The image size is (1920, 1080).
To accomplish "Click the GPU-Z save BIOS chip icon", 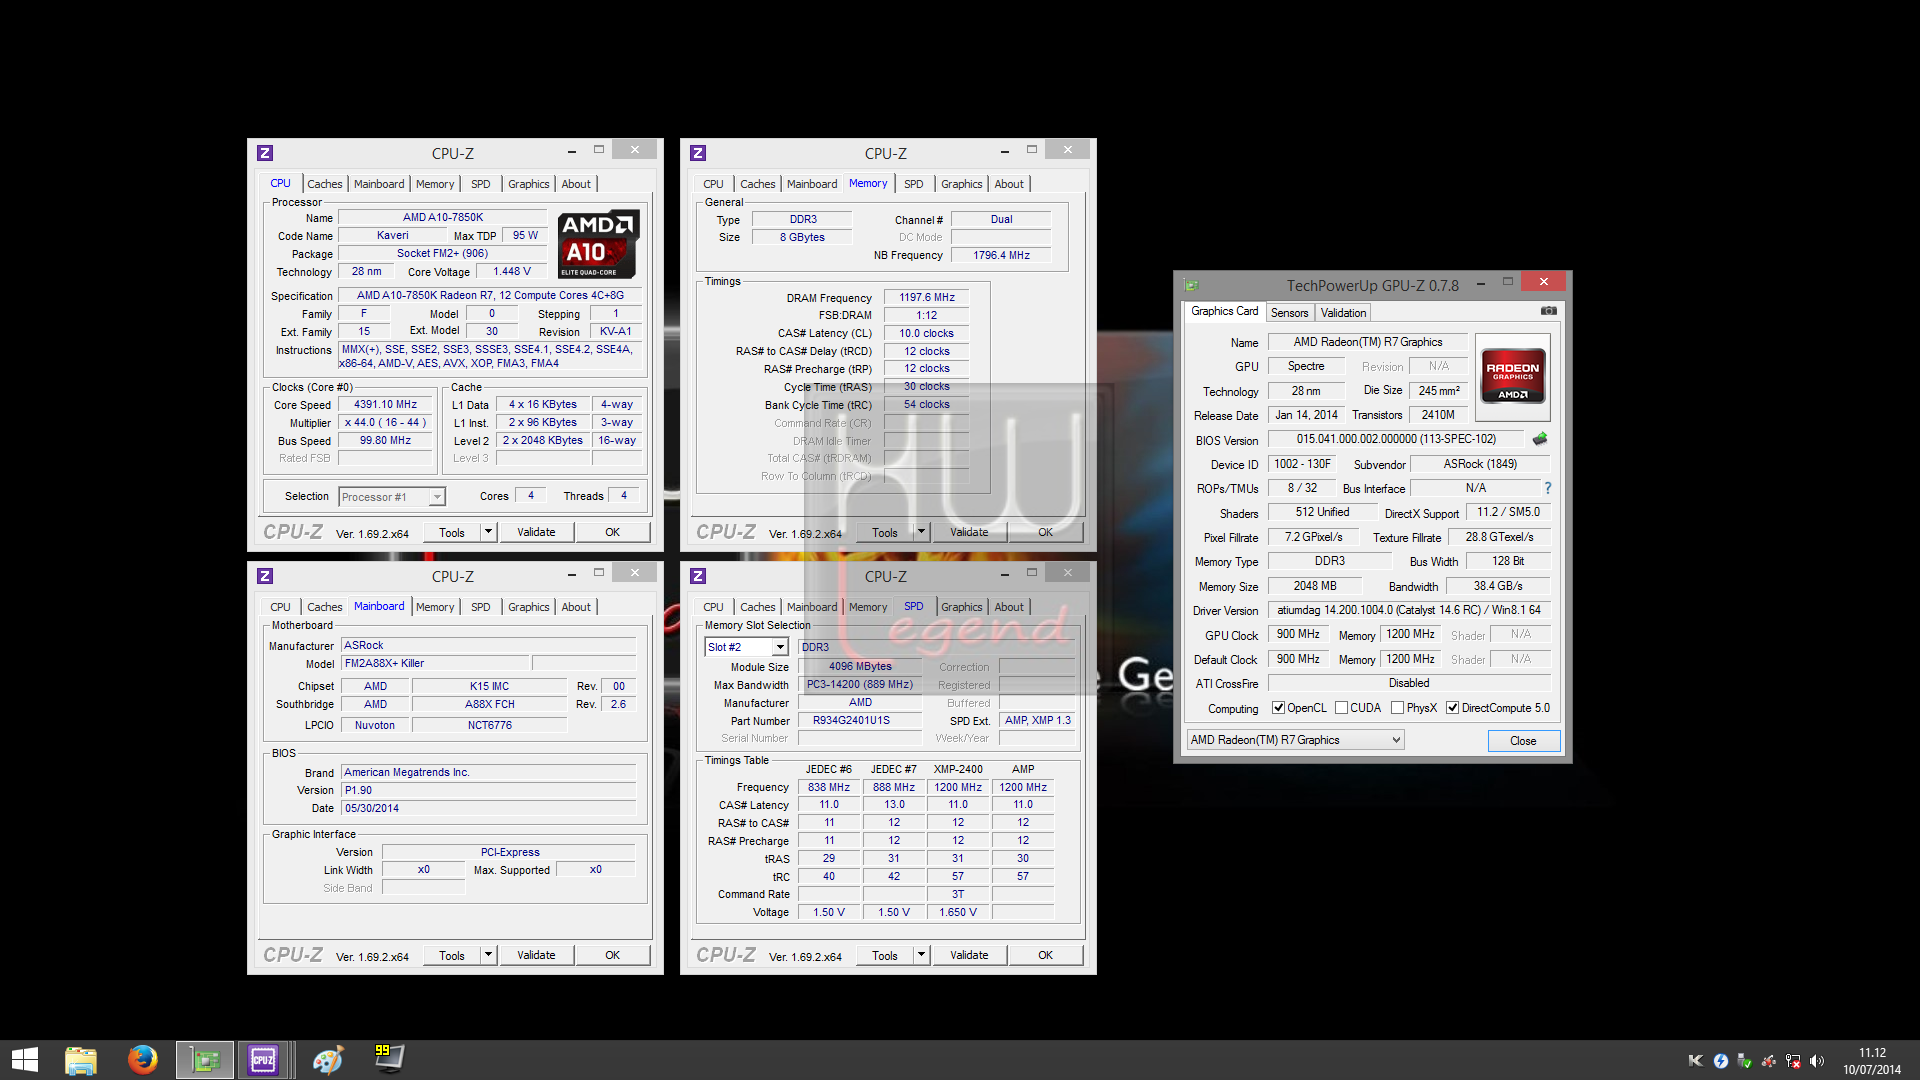I will [1540, 439].
